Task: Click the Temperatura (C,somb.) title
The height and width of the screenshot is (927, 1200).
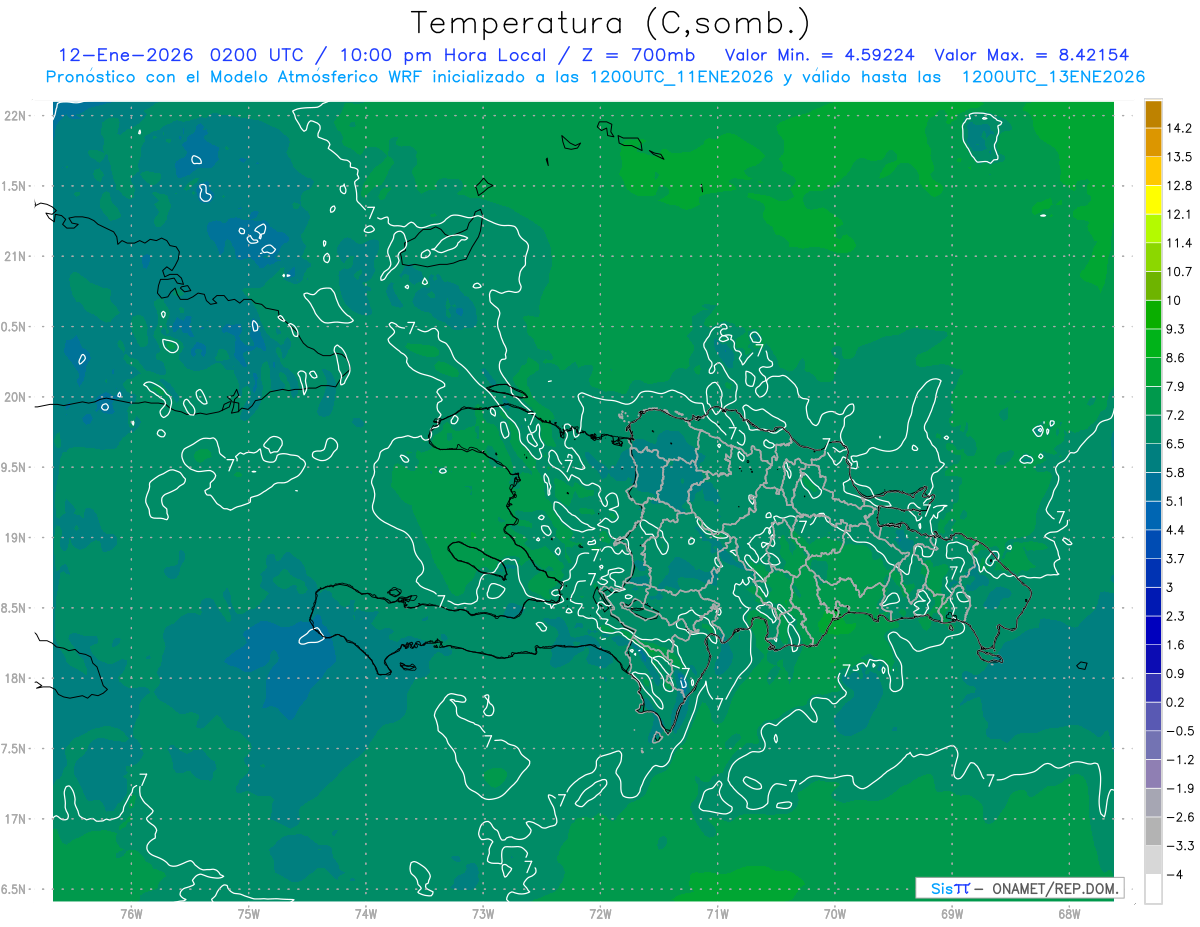Action: coord(610,24)
